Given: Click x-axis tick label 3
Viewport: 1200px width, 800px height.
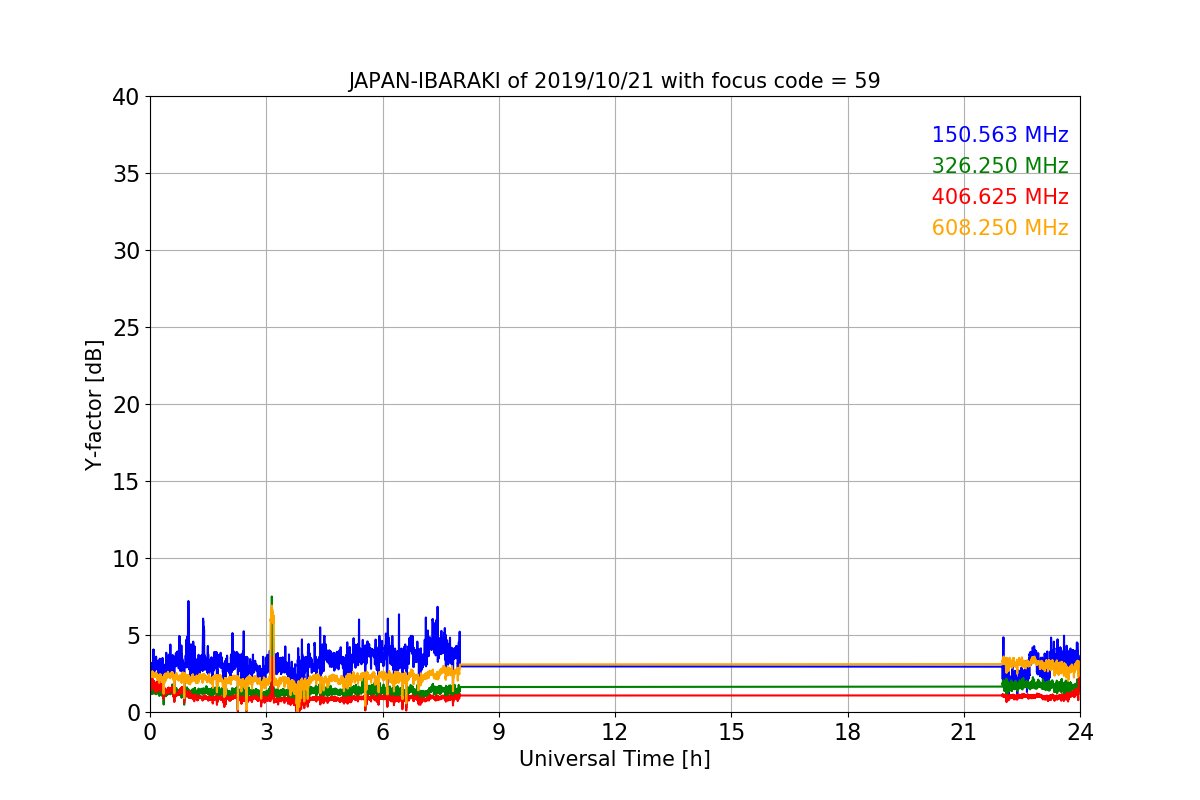Looking at the screenshot, I should (x=266, y=732).
